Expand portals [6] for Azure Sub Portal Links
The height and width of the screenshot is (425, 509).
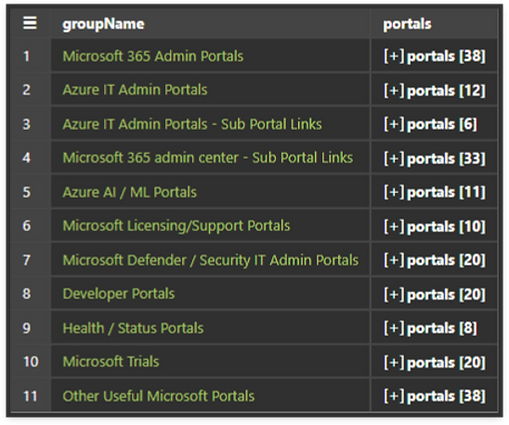coord(430,124)
